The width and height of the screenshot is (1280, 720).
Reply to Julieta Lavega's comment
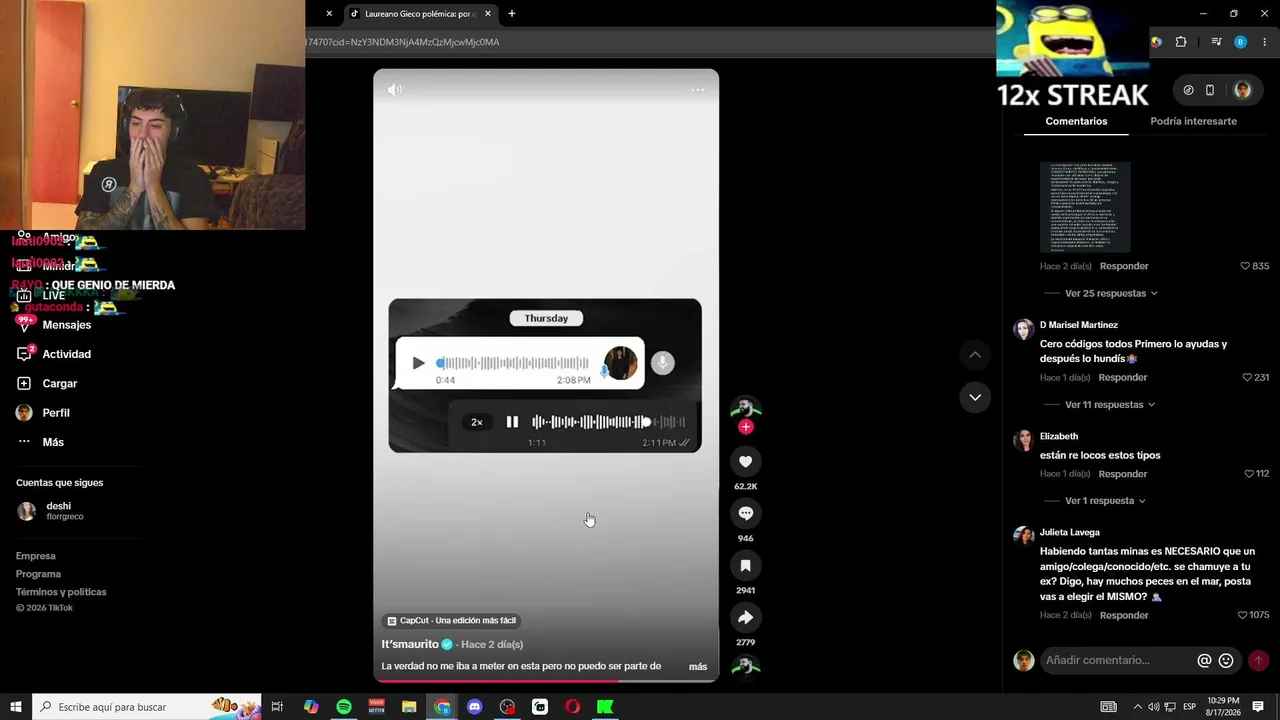pos(1124,615)
